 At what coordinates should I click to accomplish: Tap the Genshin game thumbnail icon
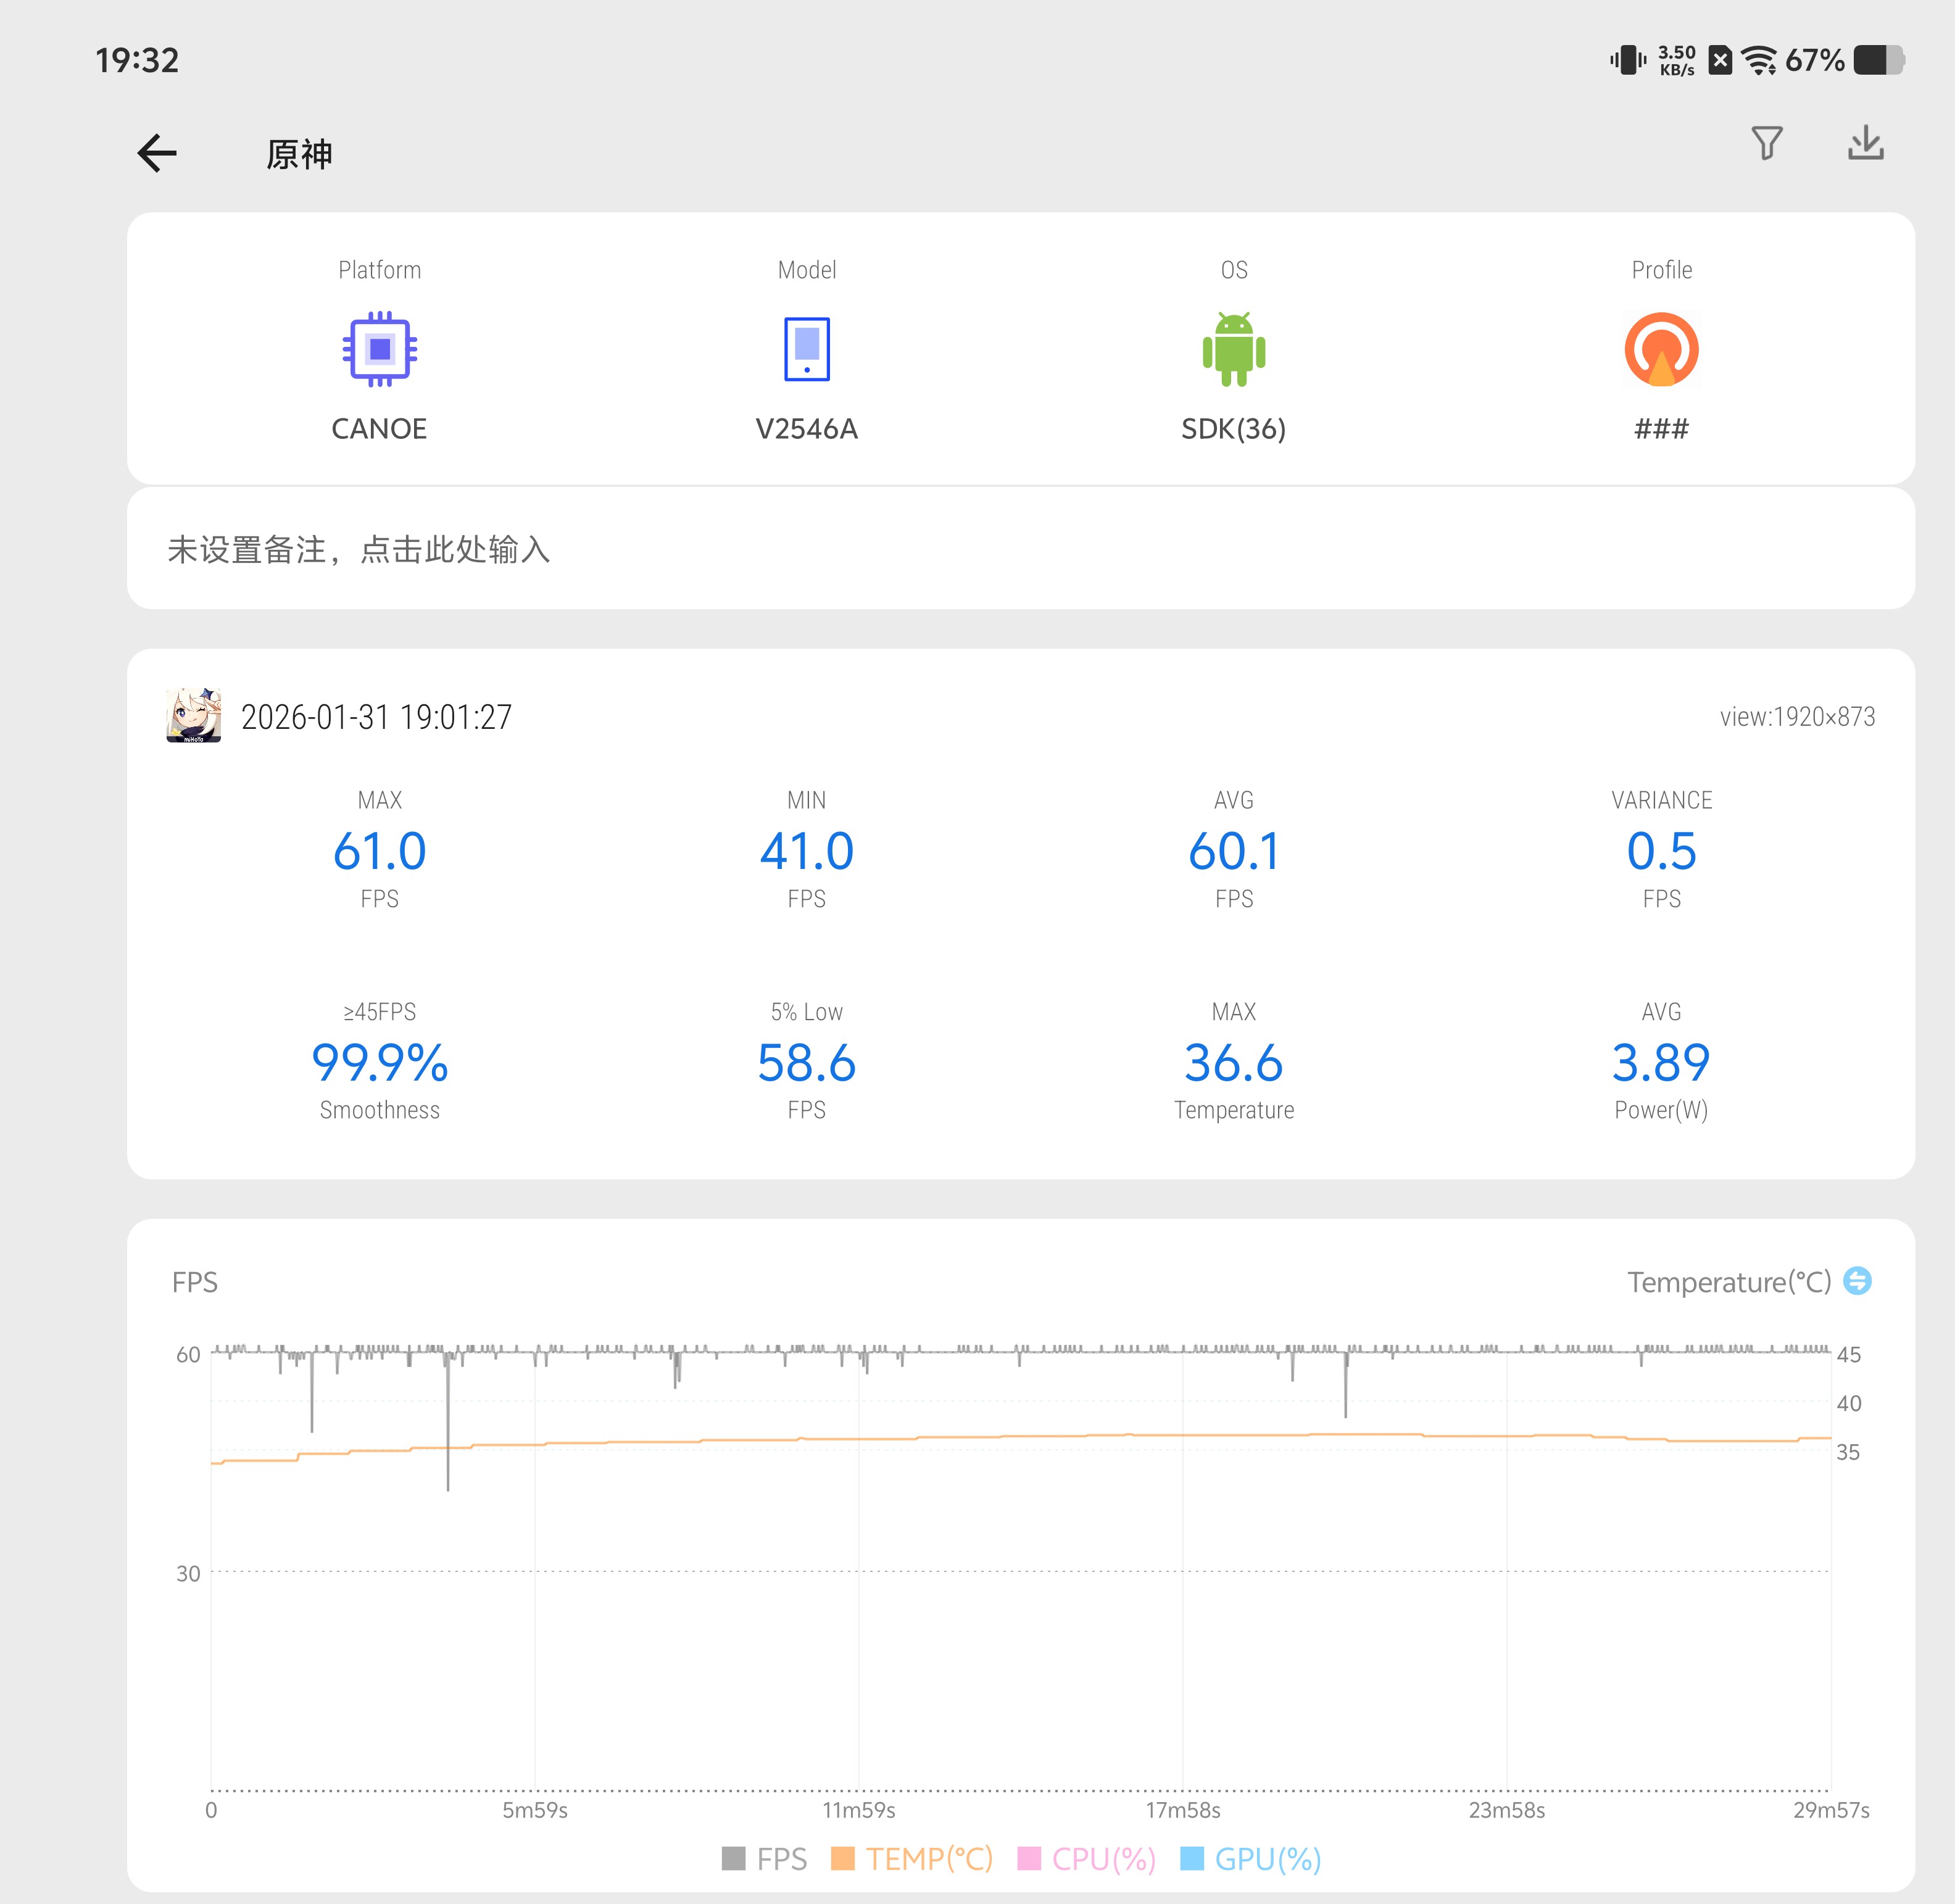pos(194,715)
